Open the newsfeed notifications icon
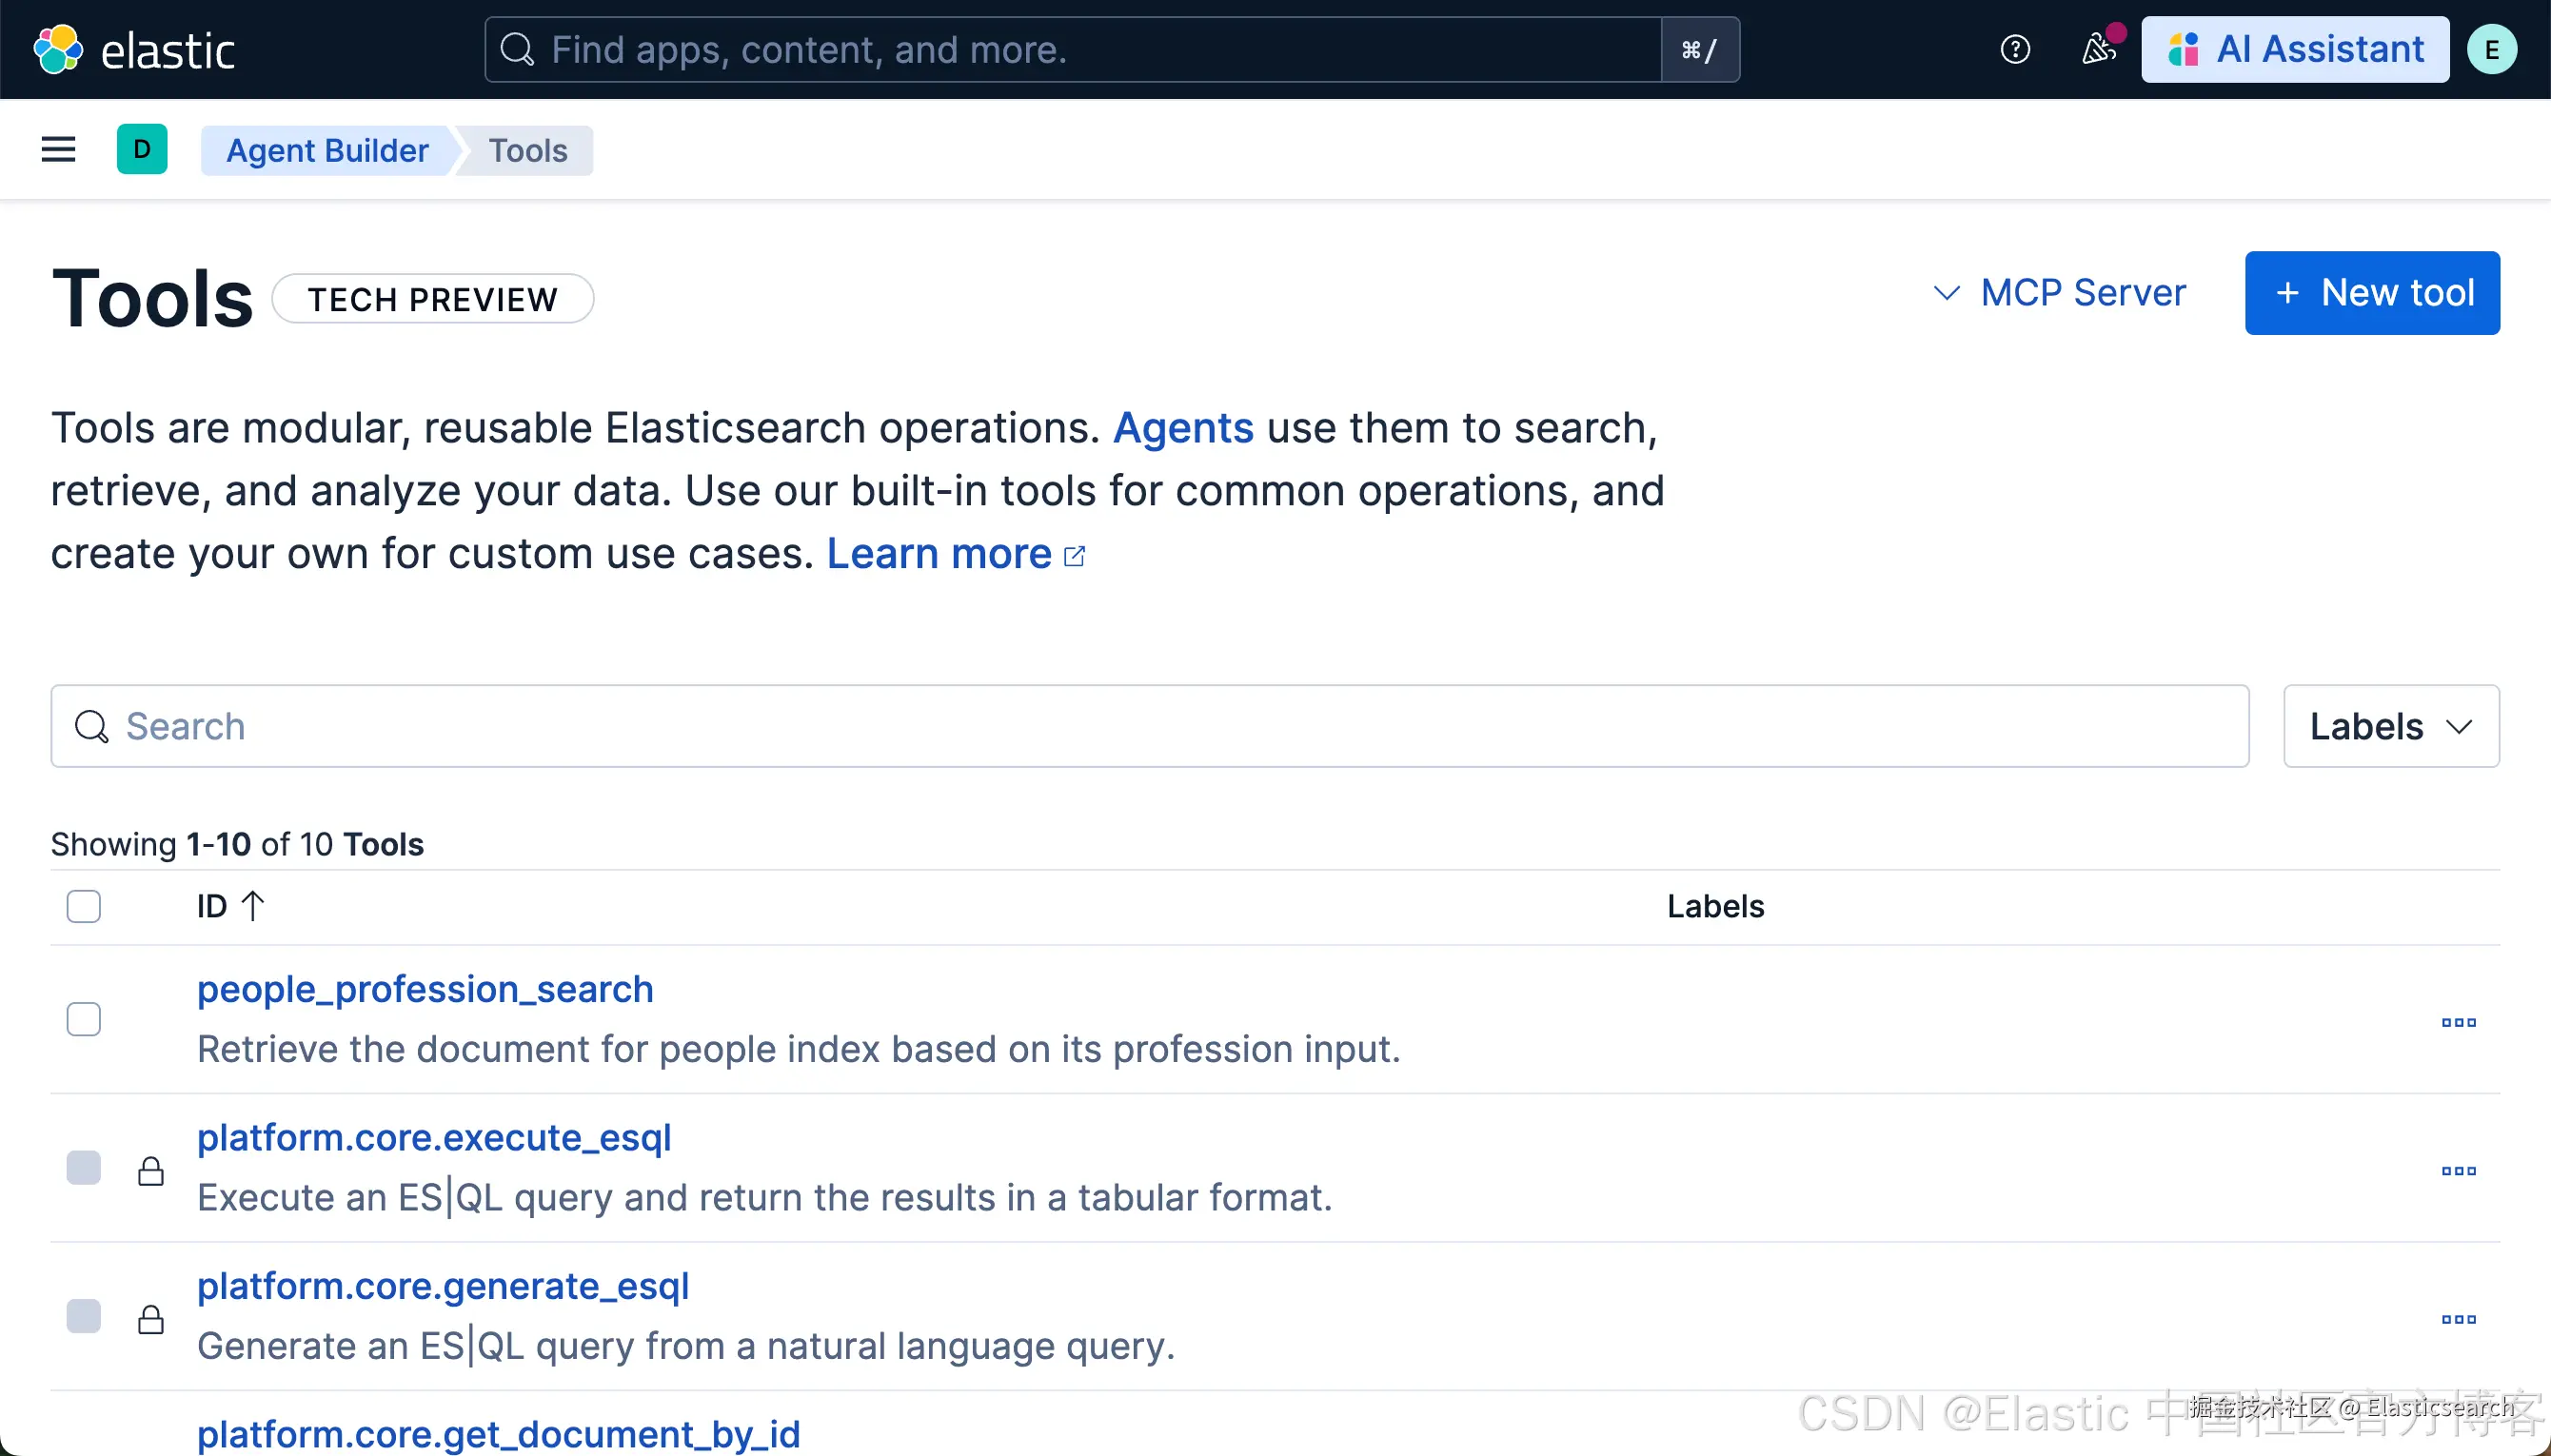 click(x=2097, y=49)
